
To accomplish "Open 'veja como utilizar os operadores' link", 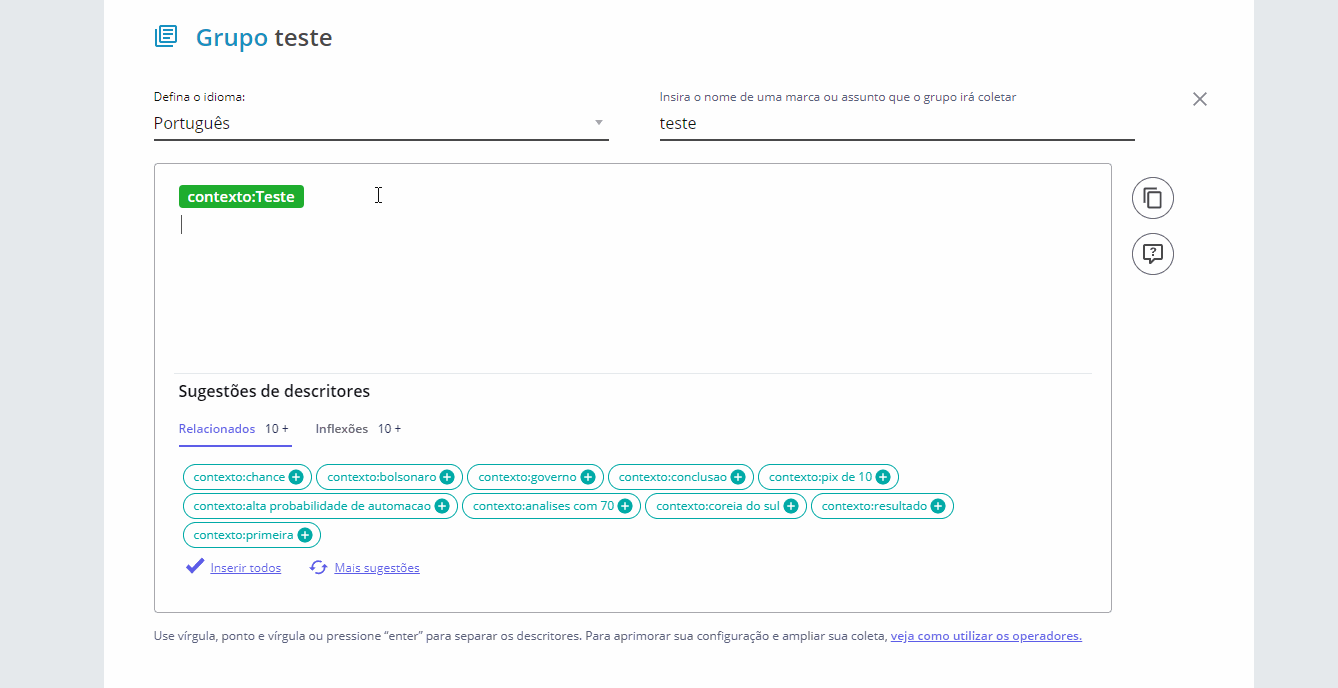I will 985,636.
